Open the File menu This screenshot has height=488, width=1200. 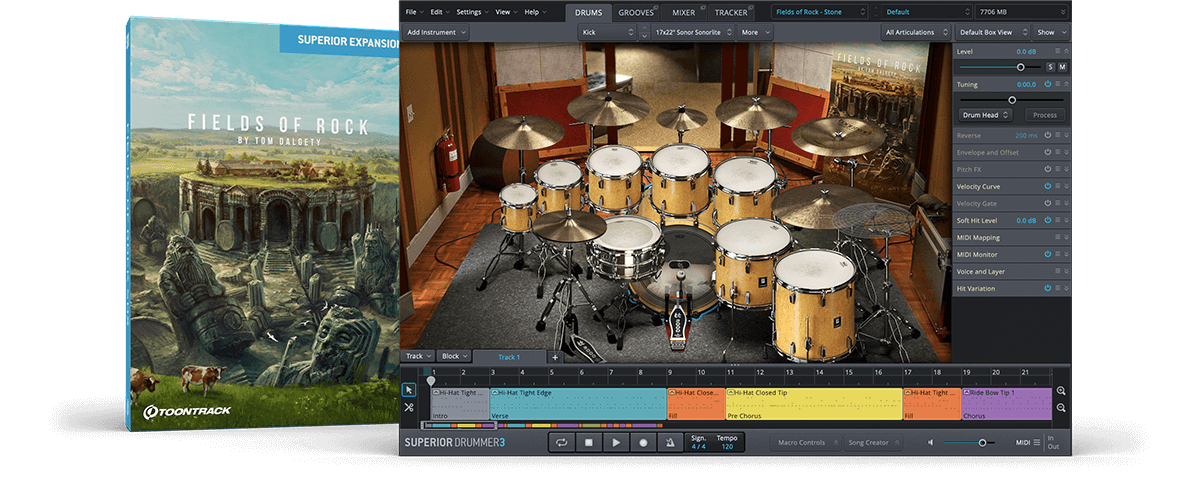pyautogui.click(x=414, y=12)
